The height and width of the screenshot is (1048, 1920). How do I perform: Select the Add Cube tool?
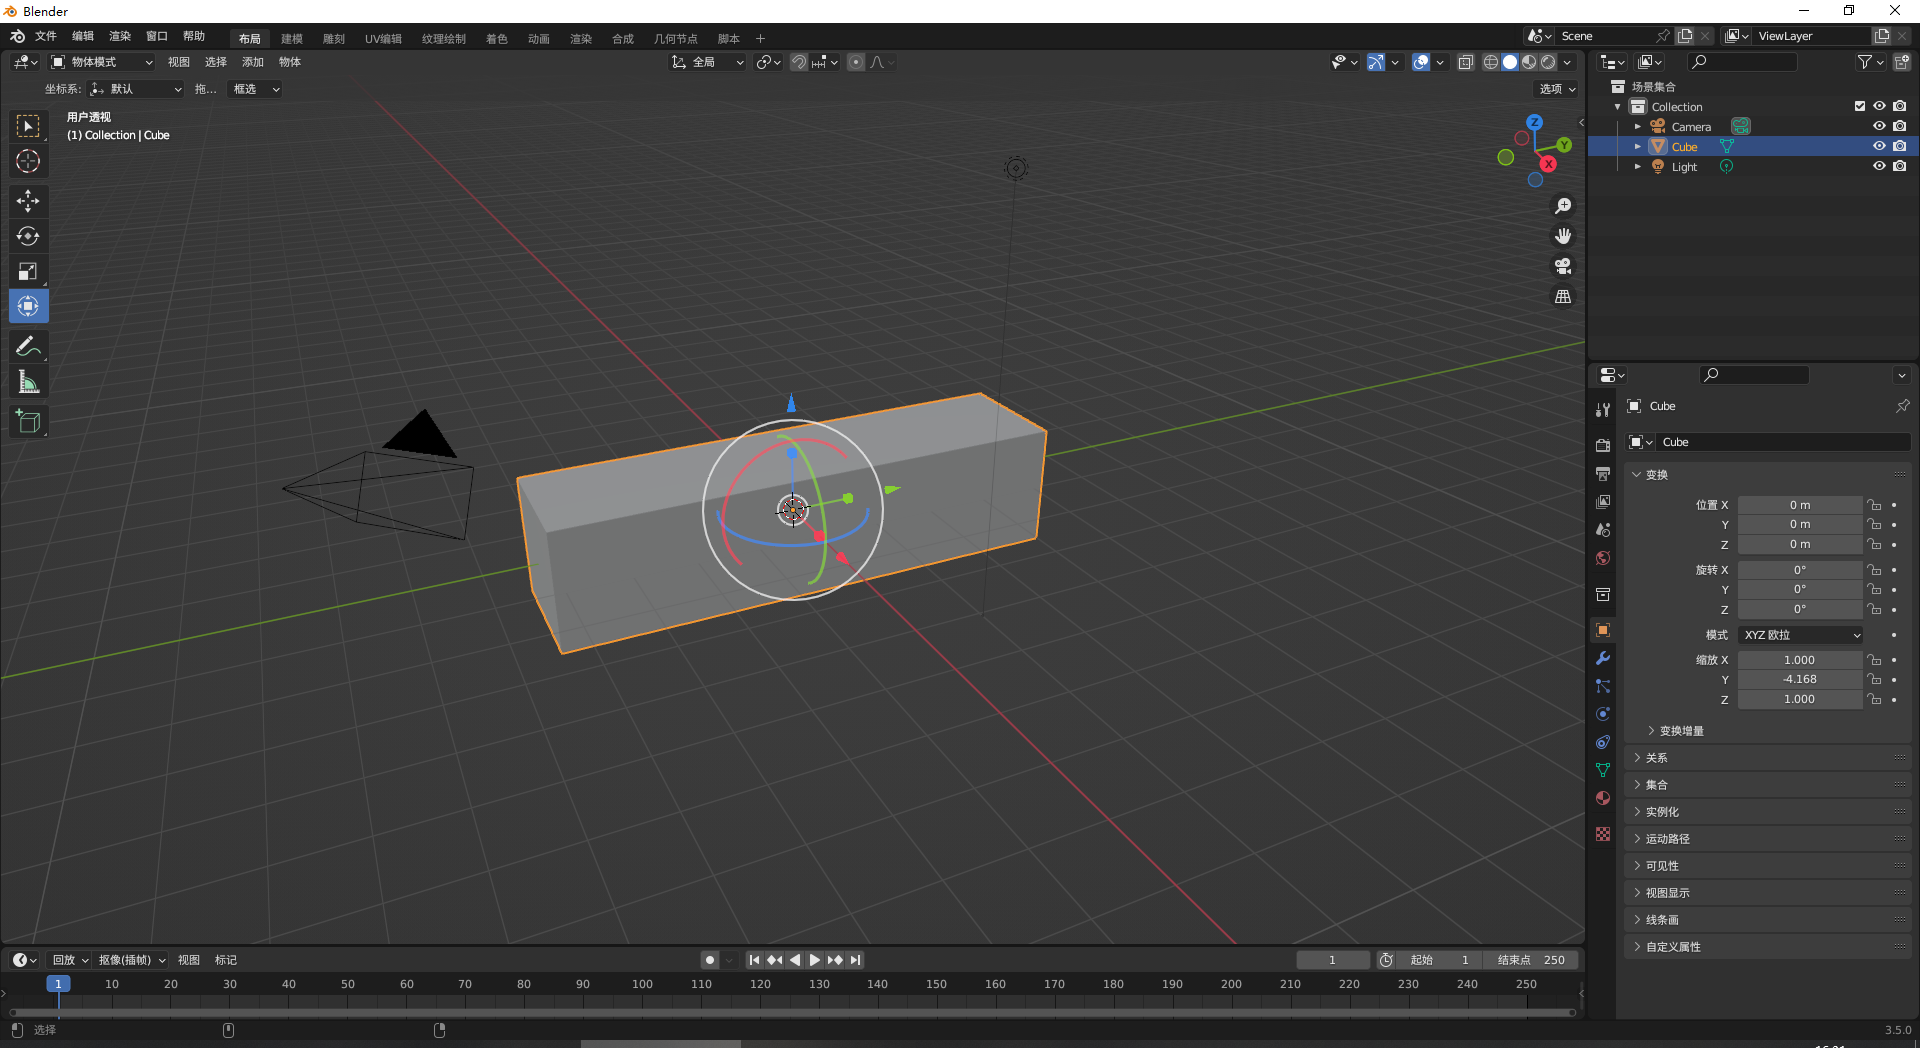coord(28,421)
